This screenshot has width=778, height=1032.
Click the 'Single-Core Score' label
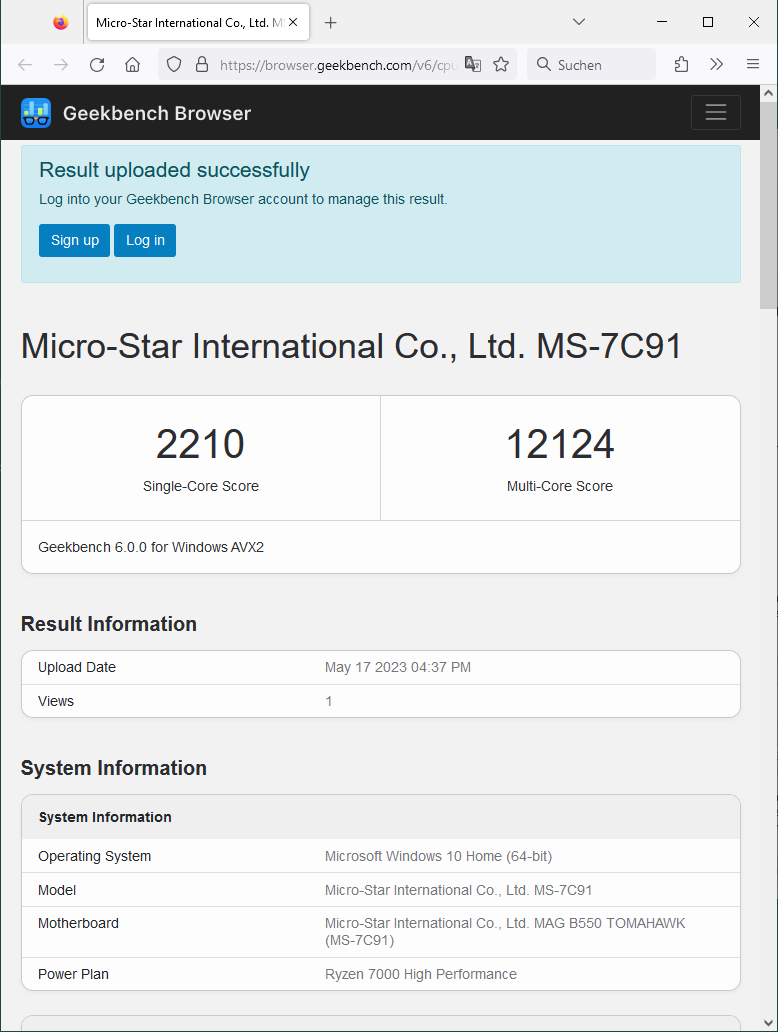[201, 486]
